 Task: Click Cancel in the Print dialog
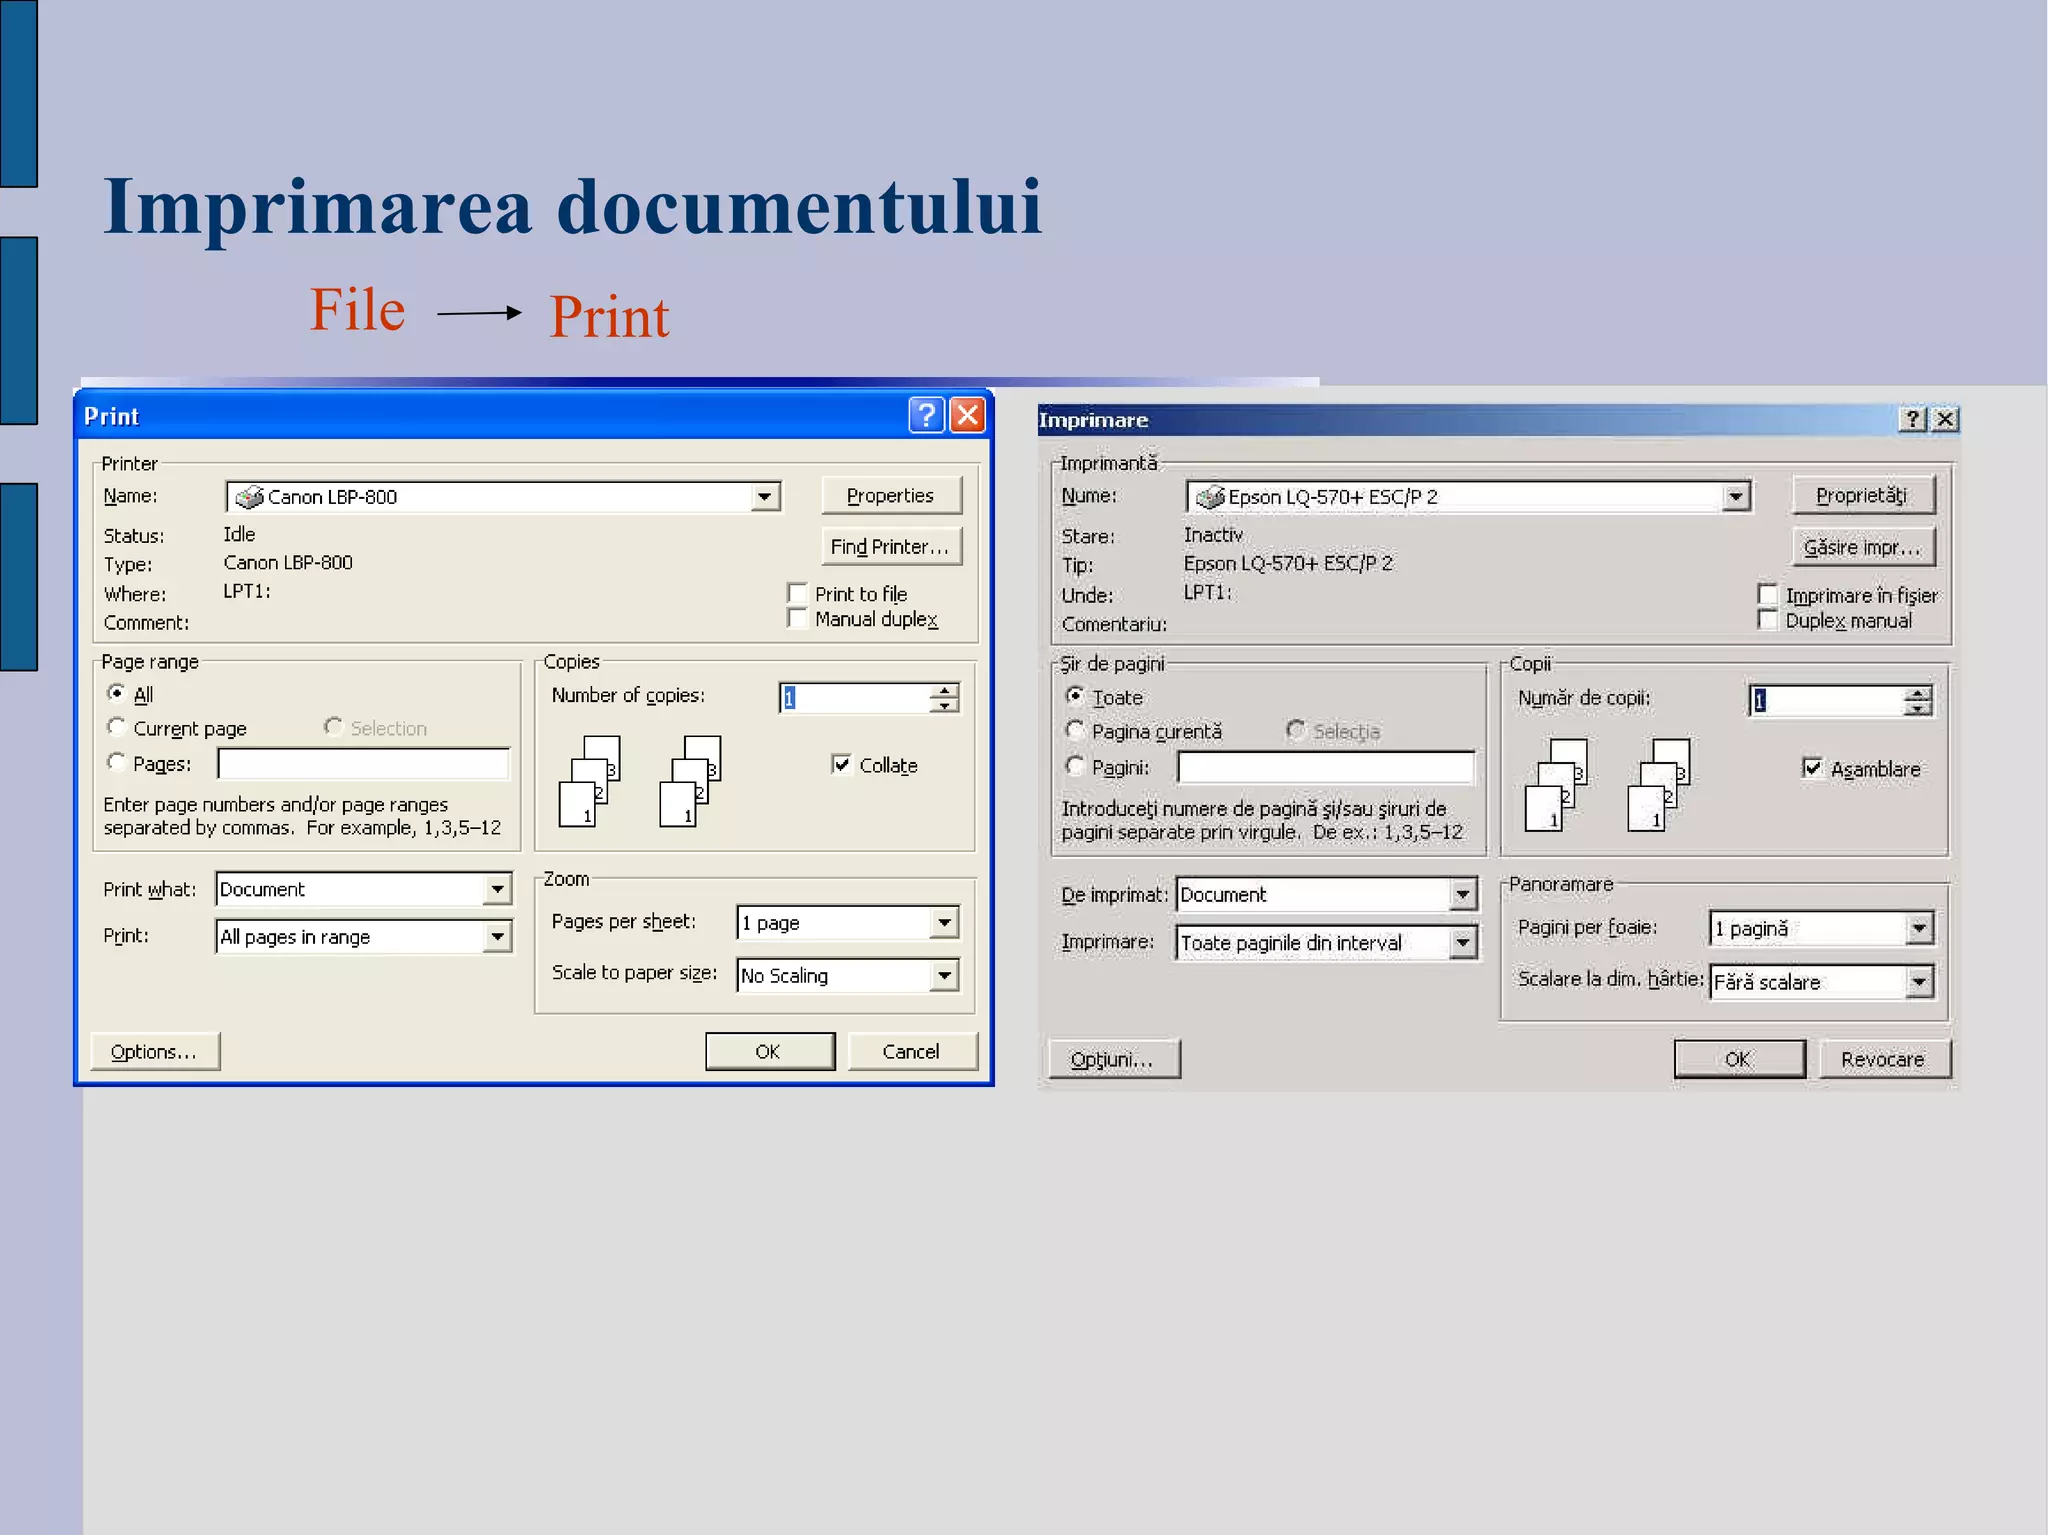pyautogui.click(x=911, y=1052)
